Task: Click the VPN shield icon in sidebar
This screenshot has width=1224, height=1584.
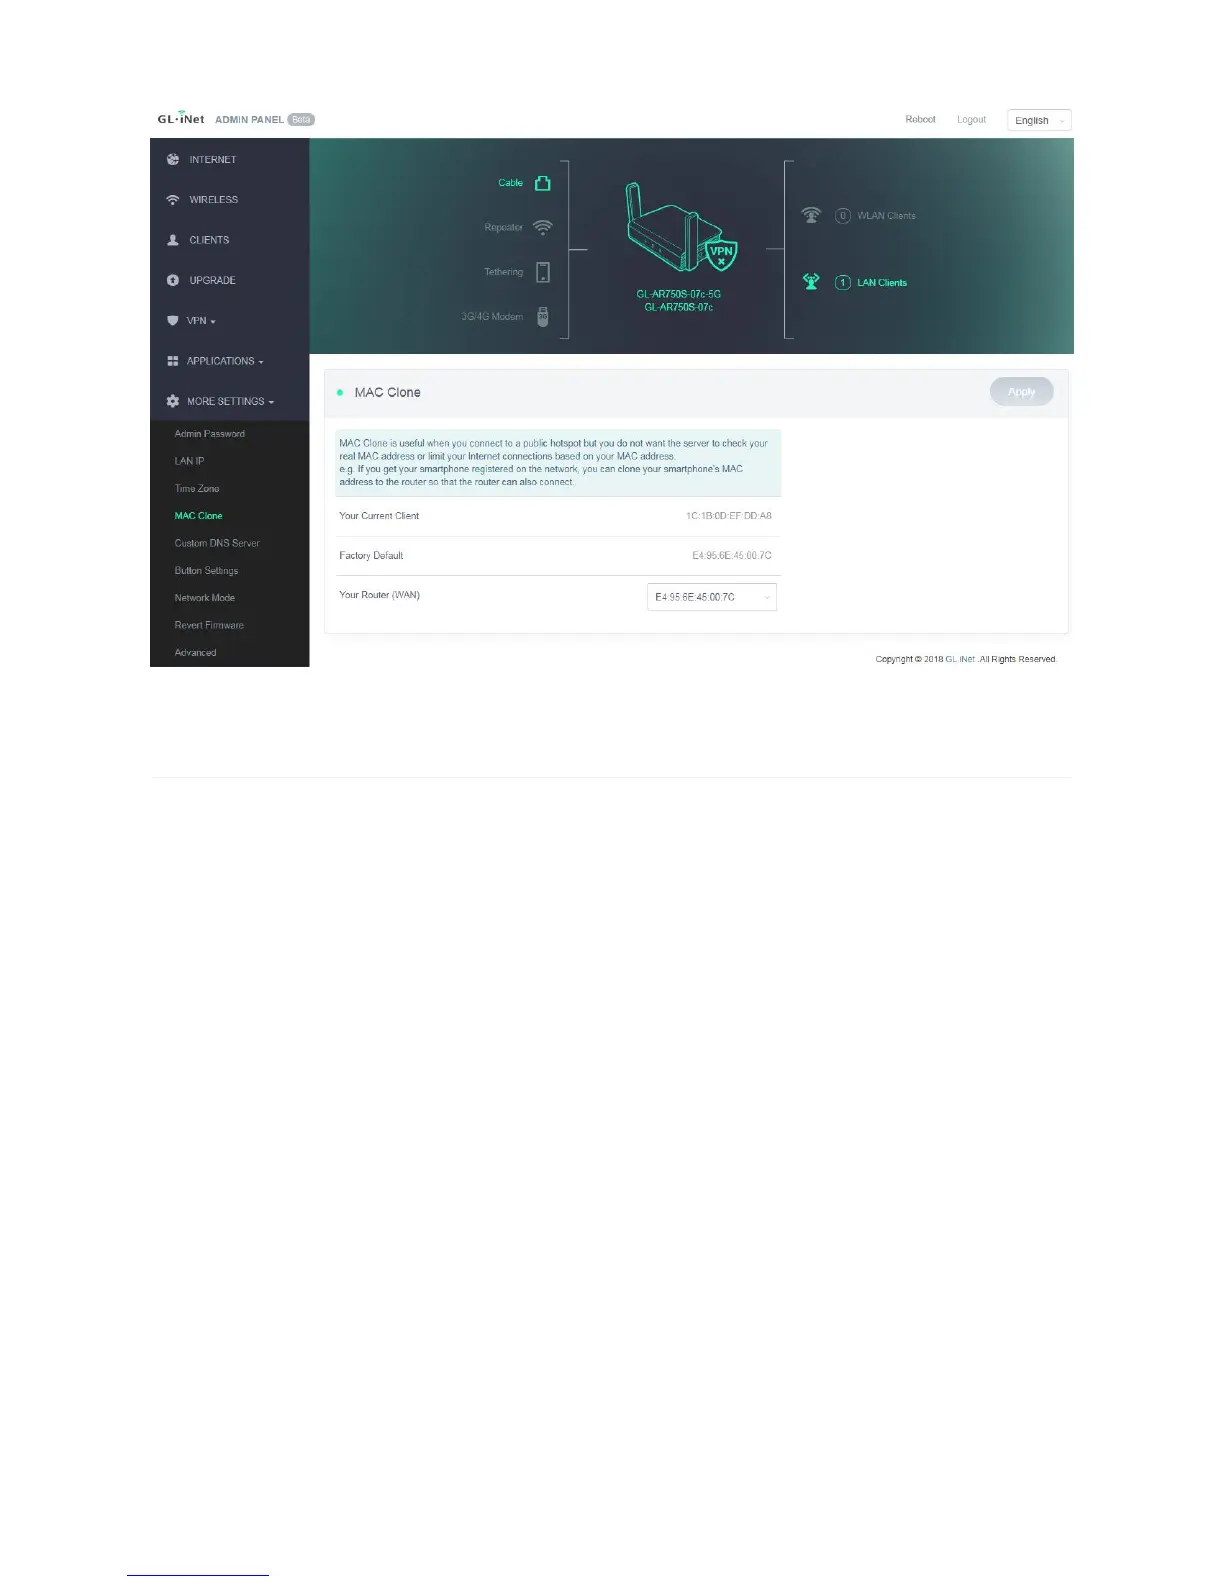Action: point(173,321)
